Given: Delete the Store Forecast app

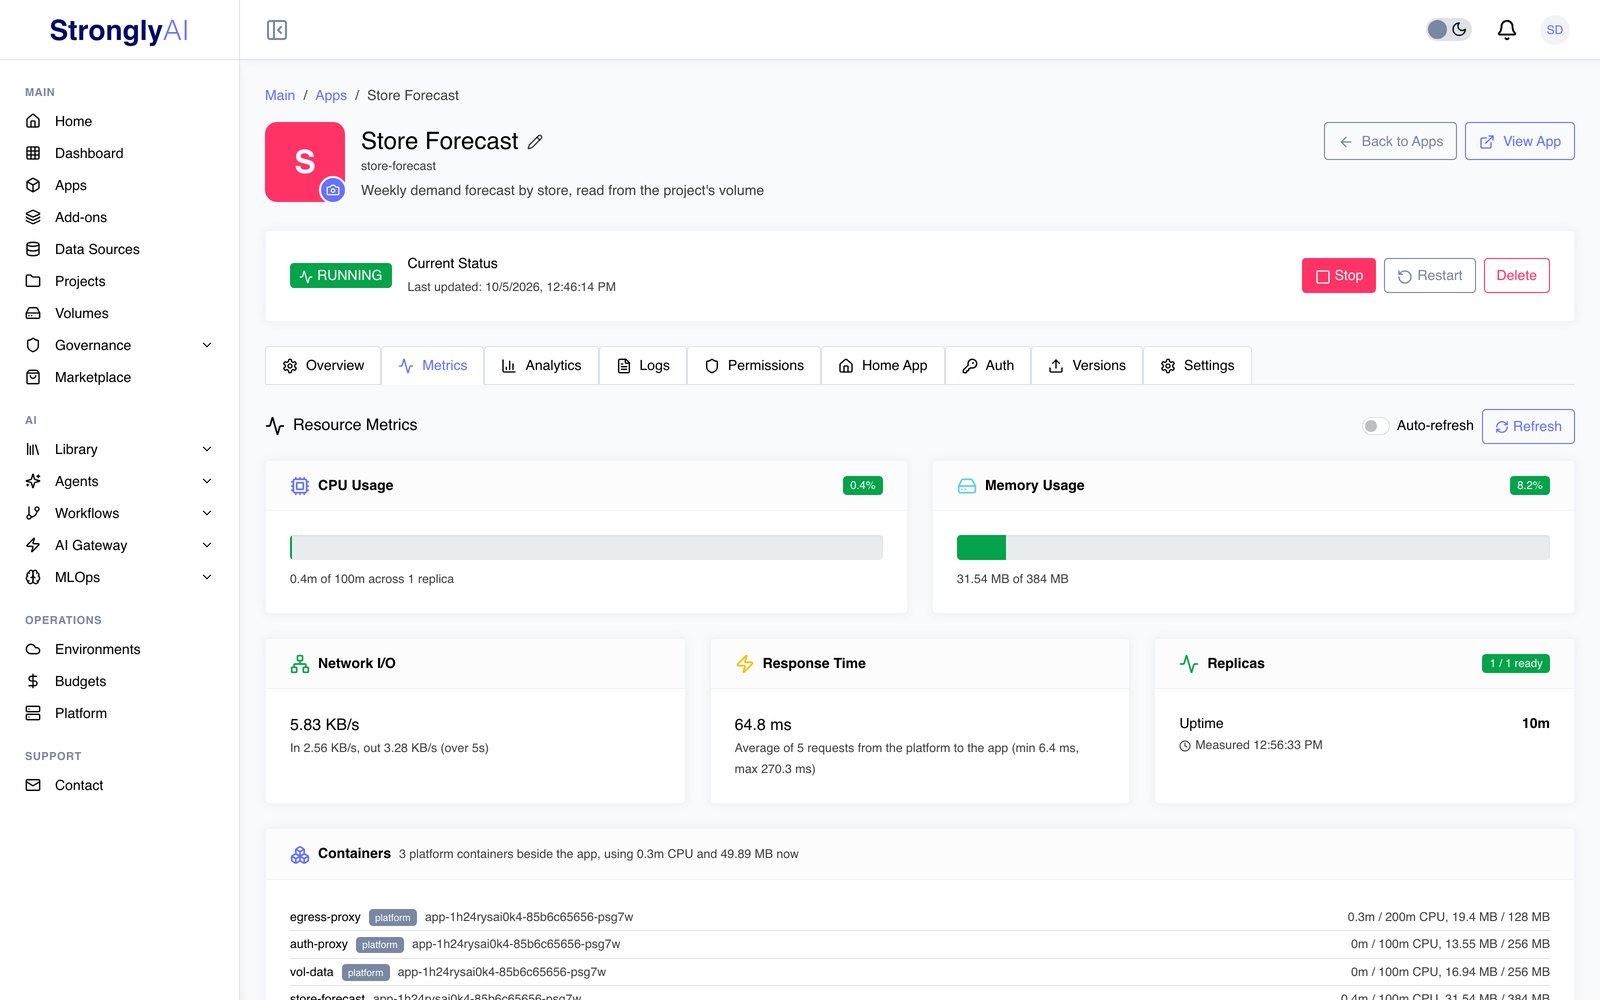Looking at the screenshot, I should pos(1516,276).
